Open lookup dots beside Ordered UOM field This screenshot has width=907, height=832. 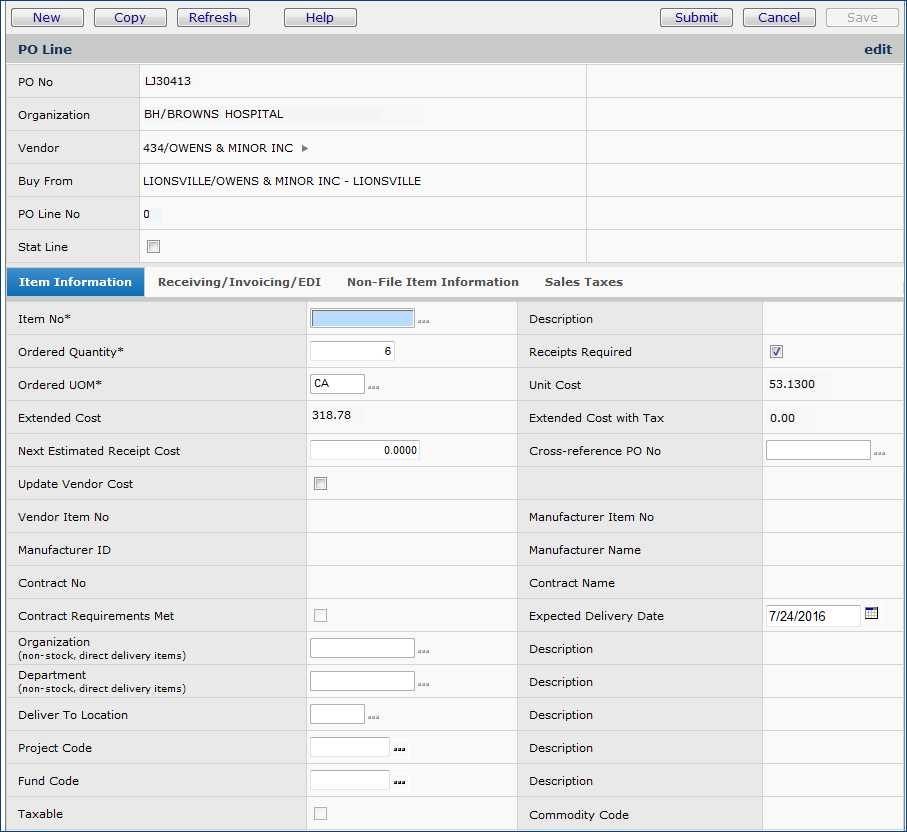pos(373,387)
